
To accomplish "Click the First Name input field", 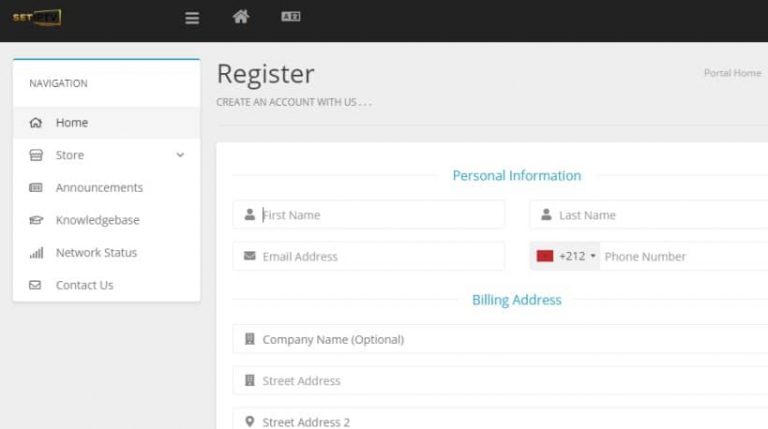I will tap(380, 215).
